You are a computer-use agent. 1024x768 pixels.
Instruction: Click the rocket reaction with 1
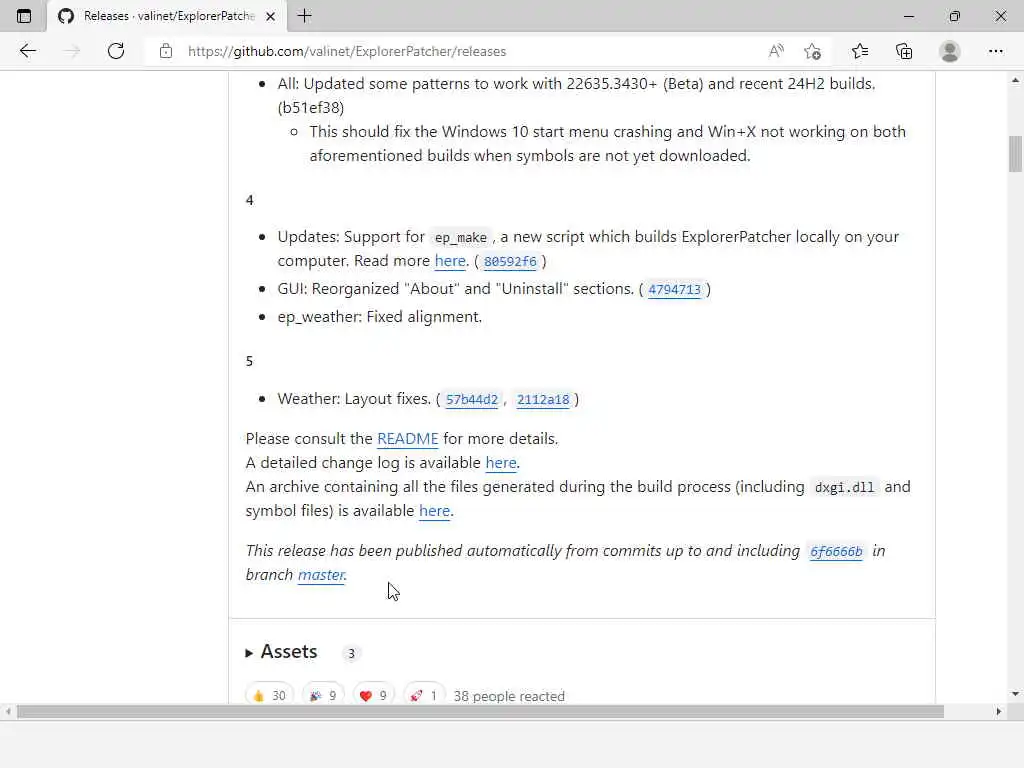pyautogui.click(x=424, y=696)
